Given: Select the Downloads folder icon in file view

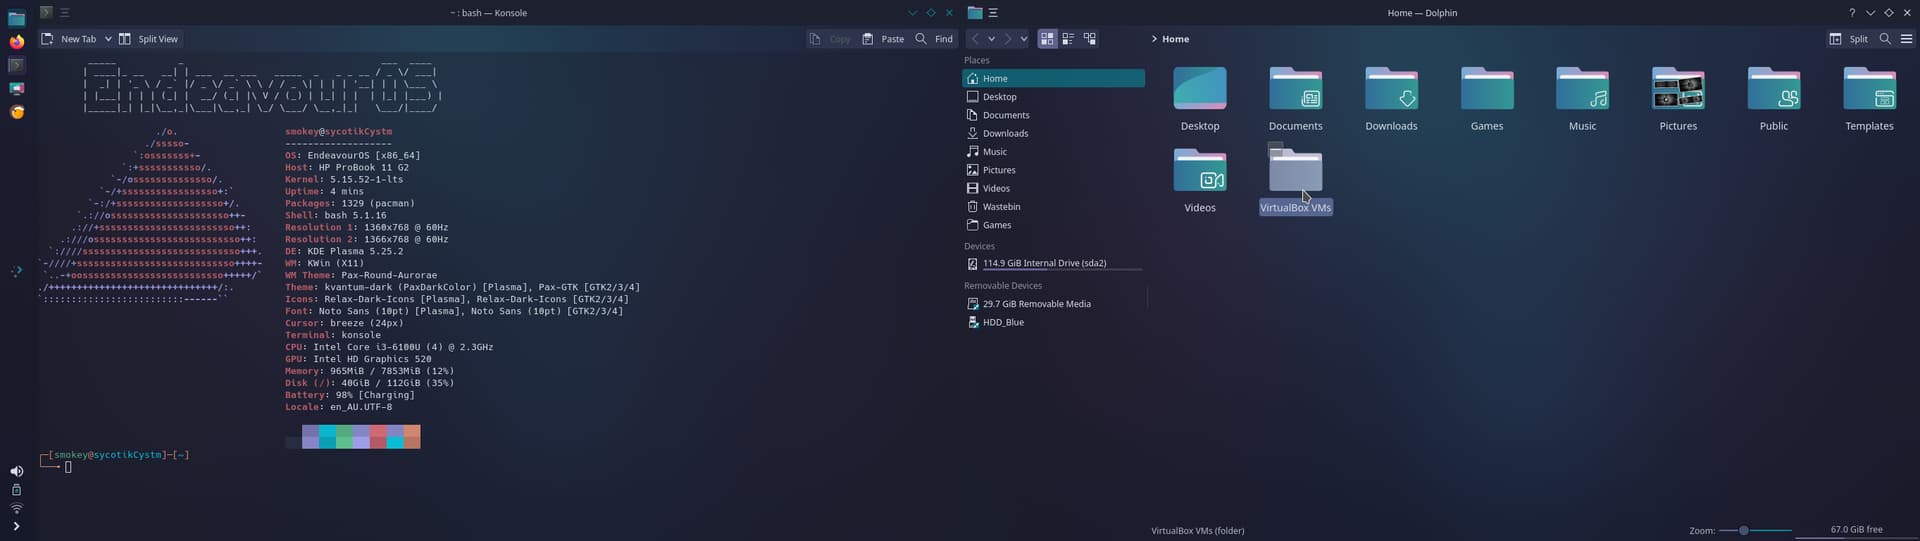Looking at the screenshot, I should coord(1391,89).
